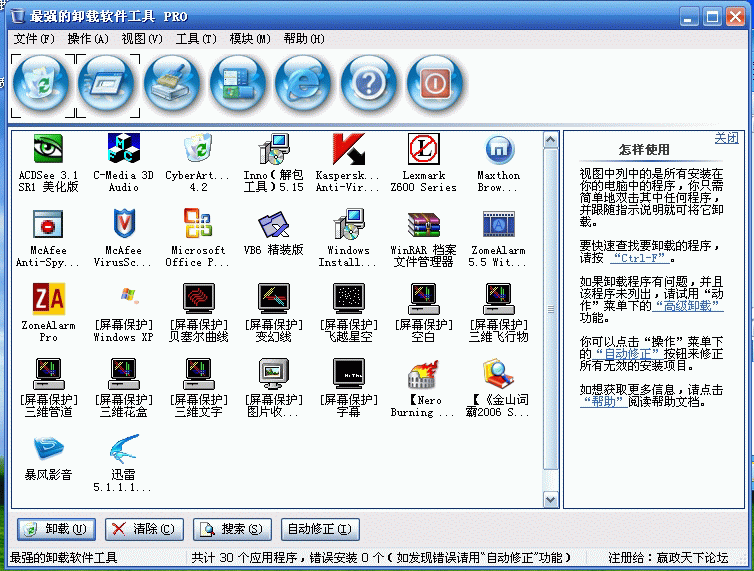Viewport: 754px width, 571px height.
Task: Open the 文件(F) menu
Action: [x=34, y=39]
